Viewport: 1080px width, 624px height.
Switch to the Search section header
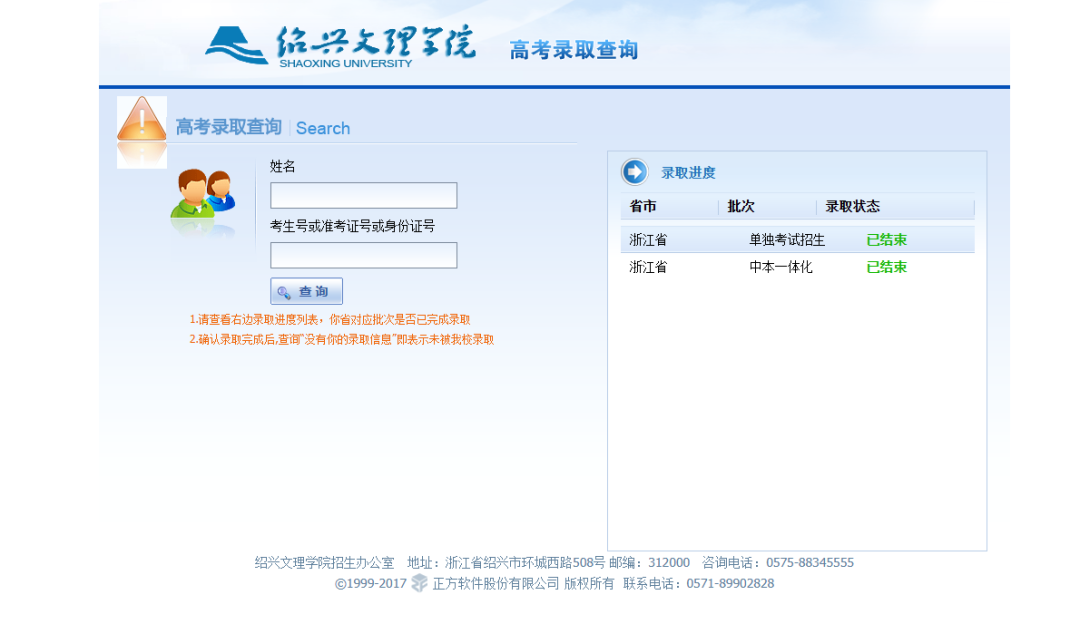tap(322, 128)
